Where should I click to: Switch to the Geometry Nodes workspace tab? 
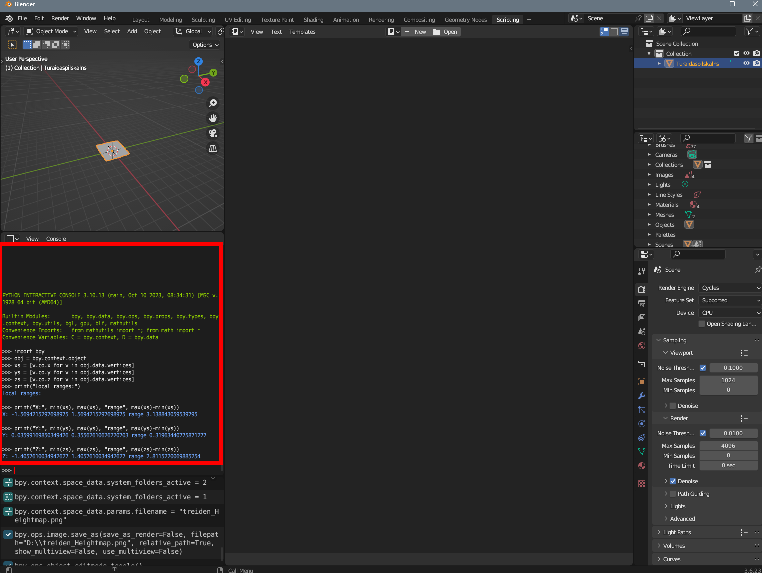465,19
